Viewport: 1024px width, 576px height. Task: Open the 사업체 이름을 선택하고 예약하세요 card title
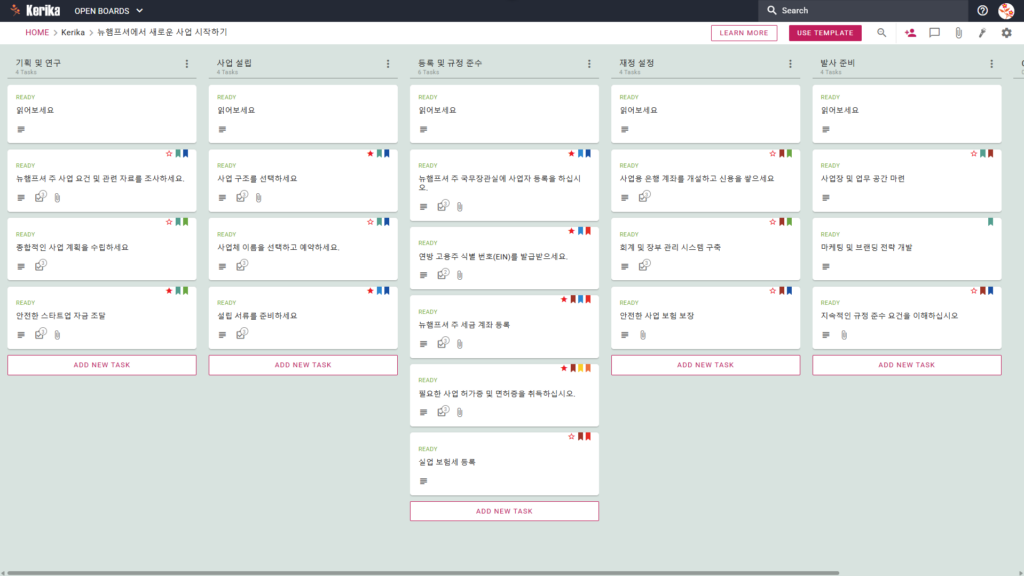click(x=278, y=248)
